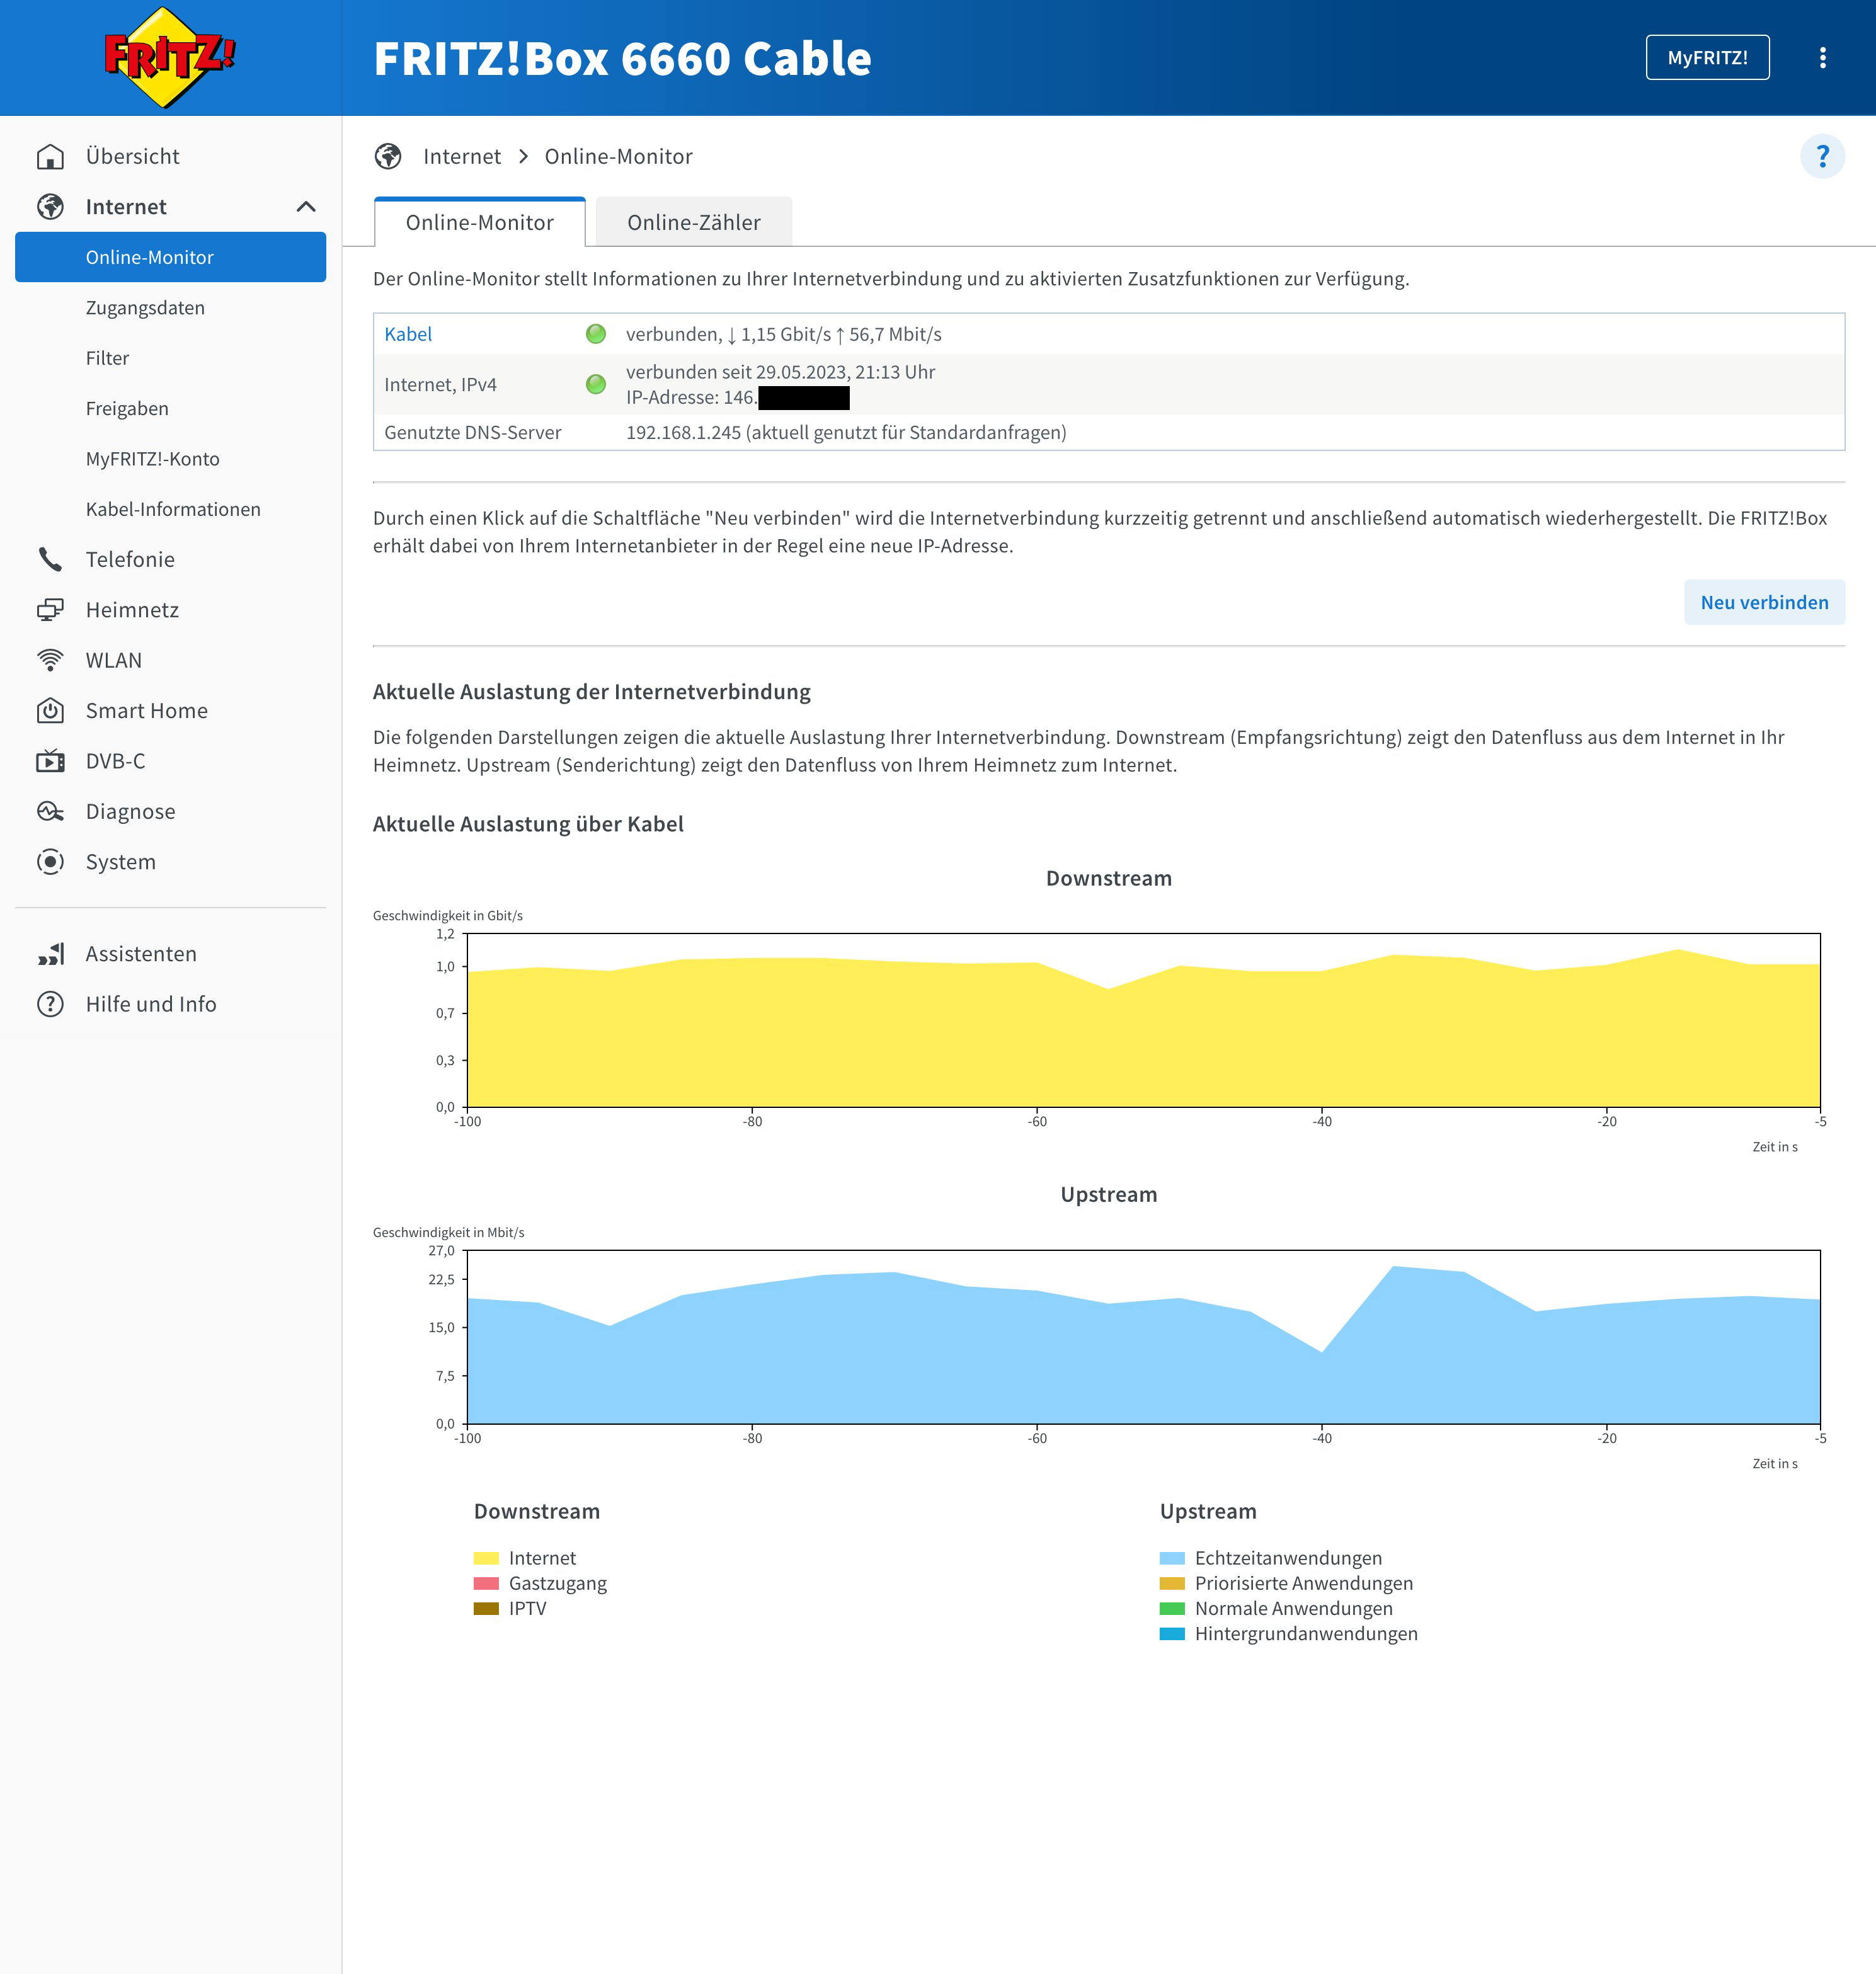The image size is (1876, 1974).
Task: Click the Telefonie phone icon
Action: pyautogui.click(x=50, y=559)
